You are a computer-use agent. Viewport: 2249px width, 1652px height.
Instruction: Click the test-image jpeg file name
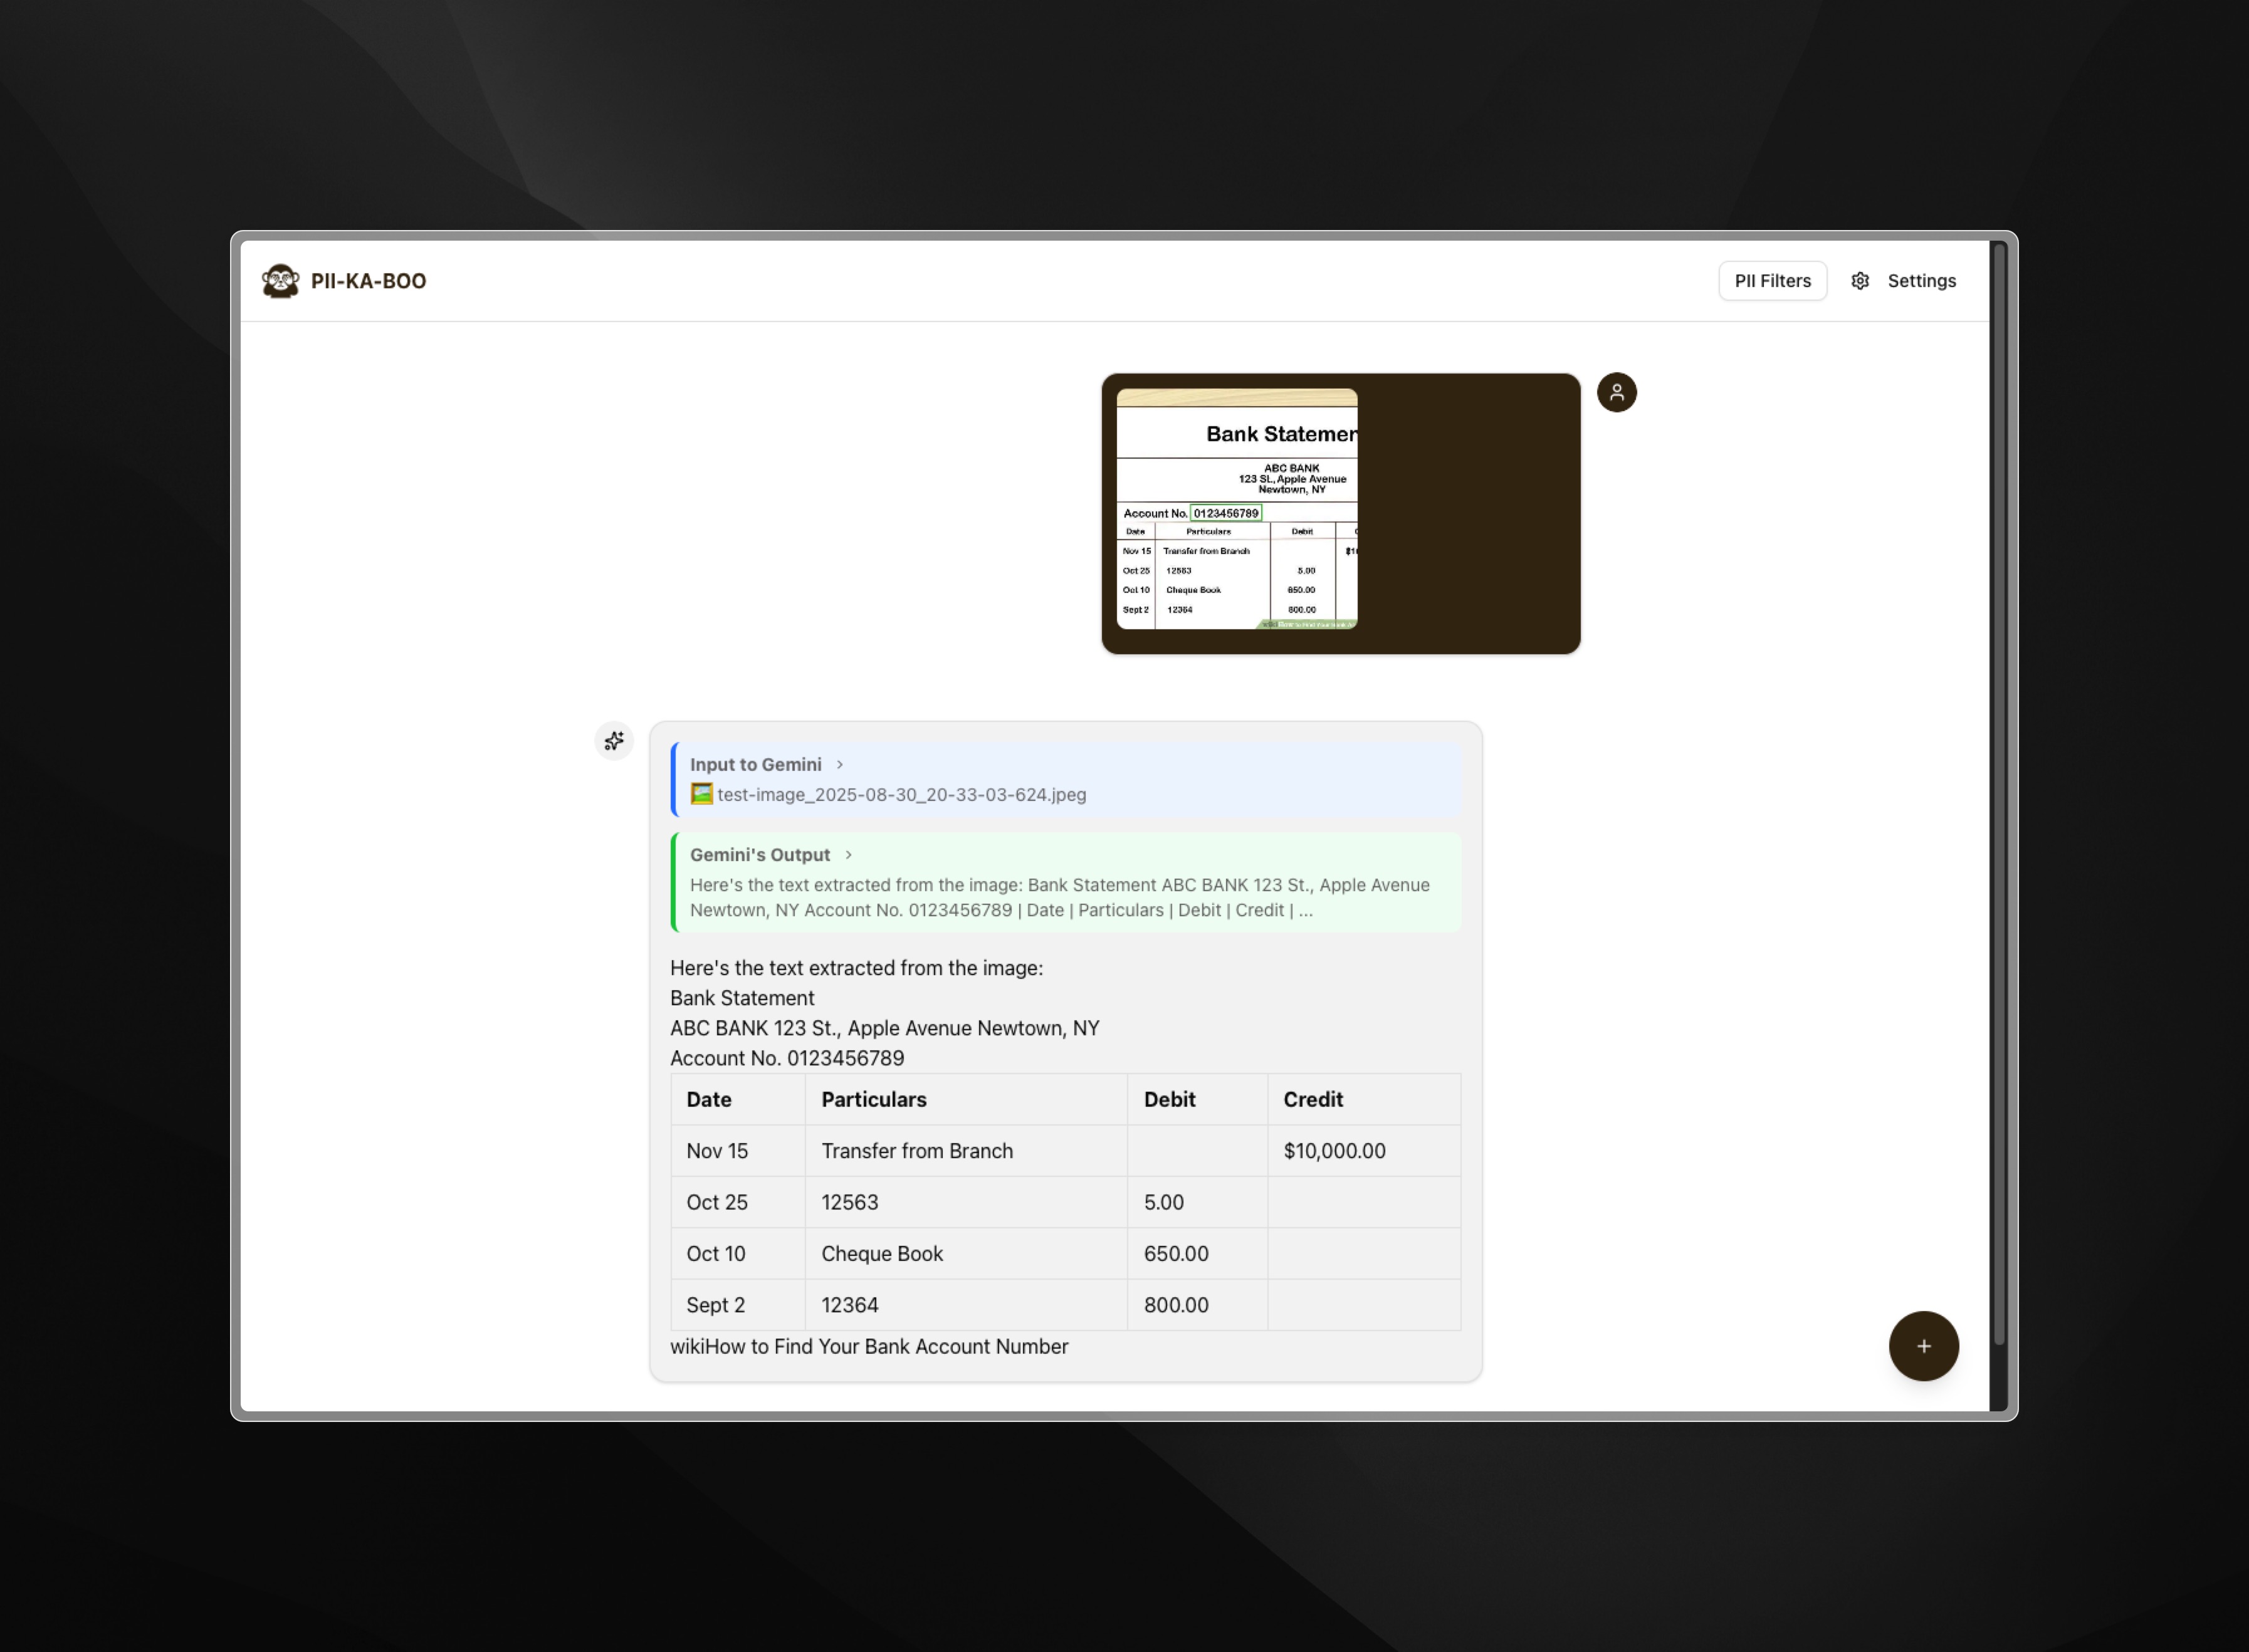point(901,795)
